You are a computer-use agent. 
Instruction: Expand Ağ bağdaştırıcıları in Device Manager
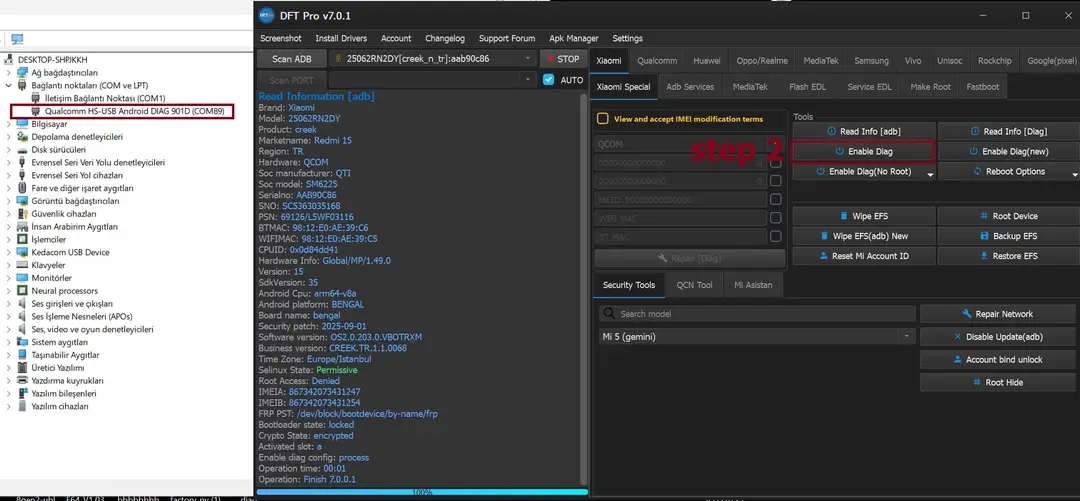[x=8, y=73]
